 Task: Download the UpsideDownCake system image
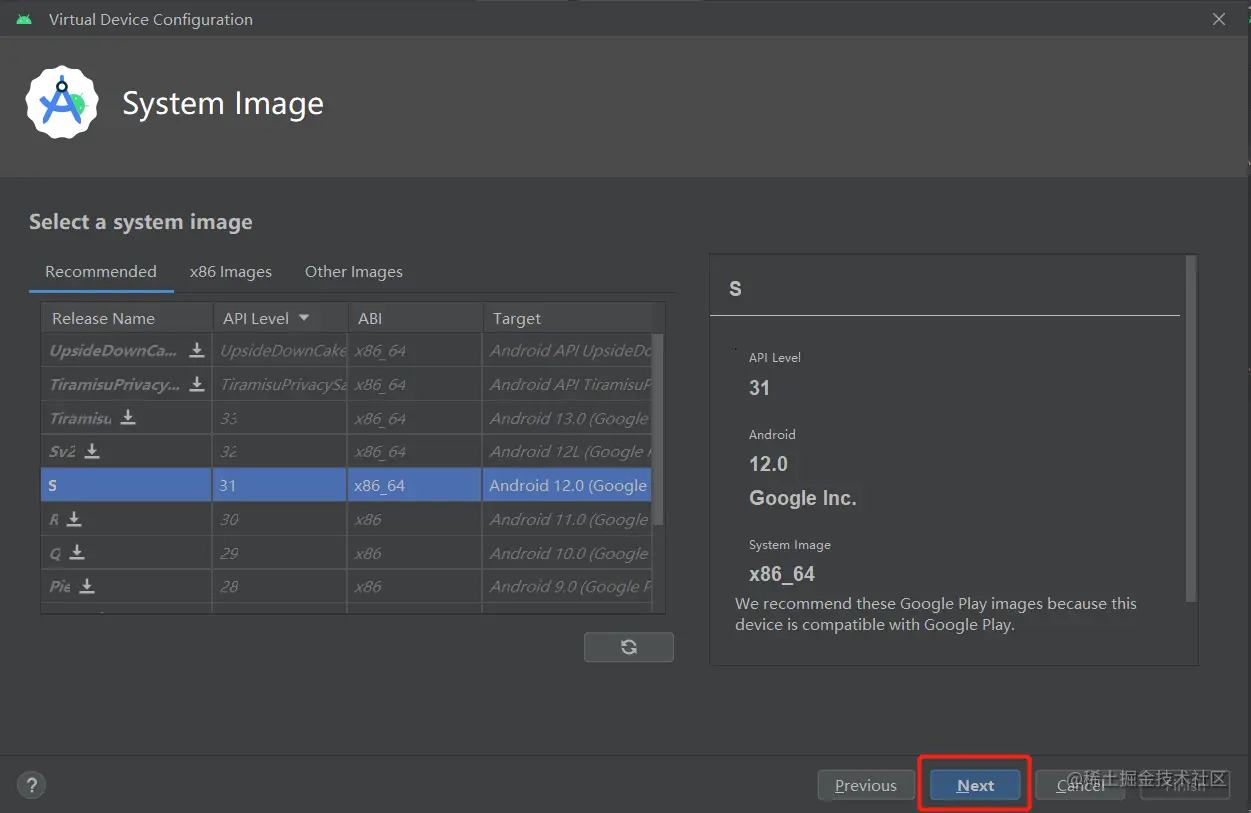[x=197, y=350]
